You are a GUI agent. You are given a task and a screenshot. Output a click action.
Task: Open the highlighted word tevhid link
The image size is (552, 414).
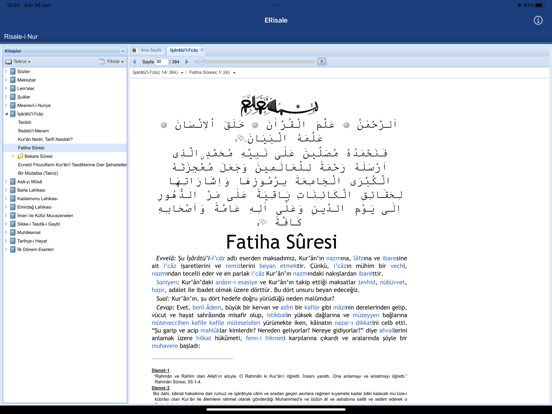pyautogui.click(x=366, y=282)
